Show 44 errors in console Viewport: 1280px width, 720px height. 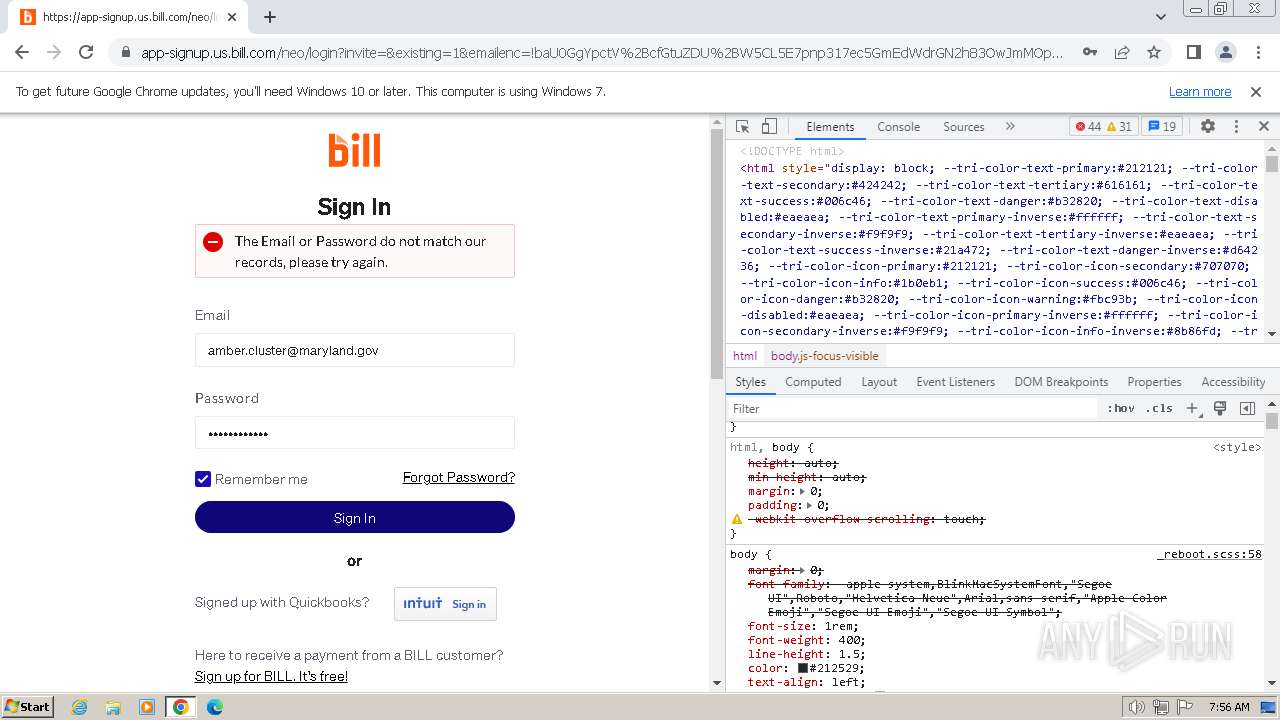[x=1087, y=126]
